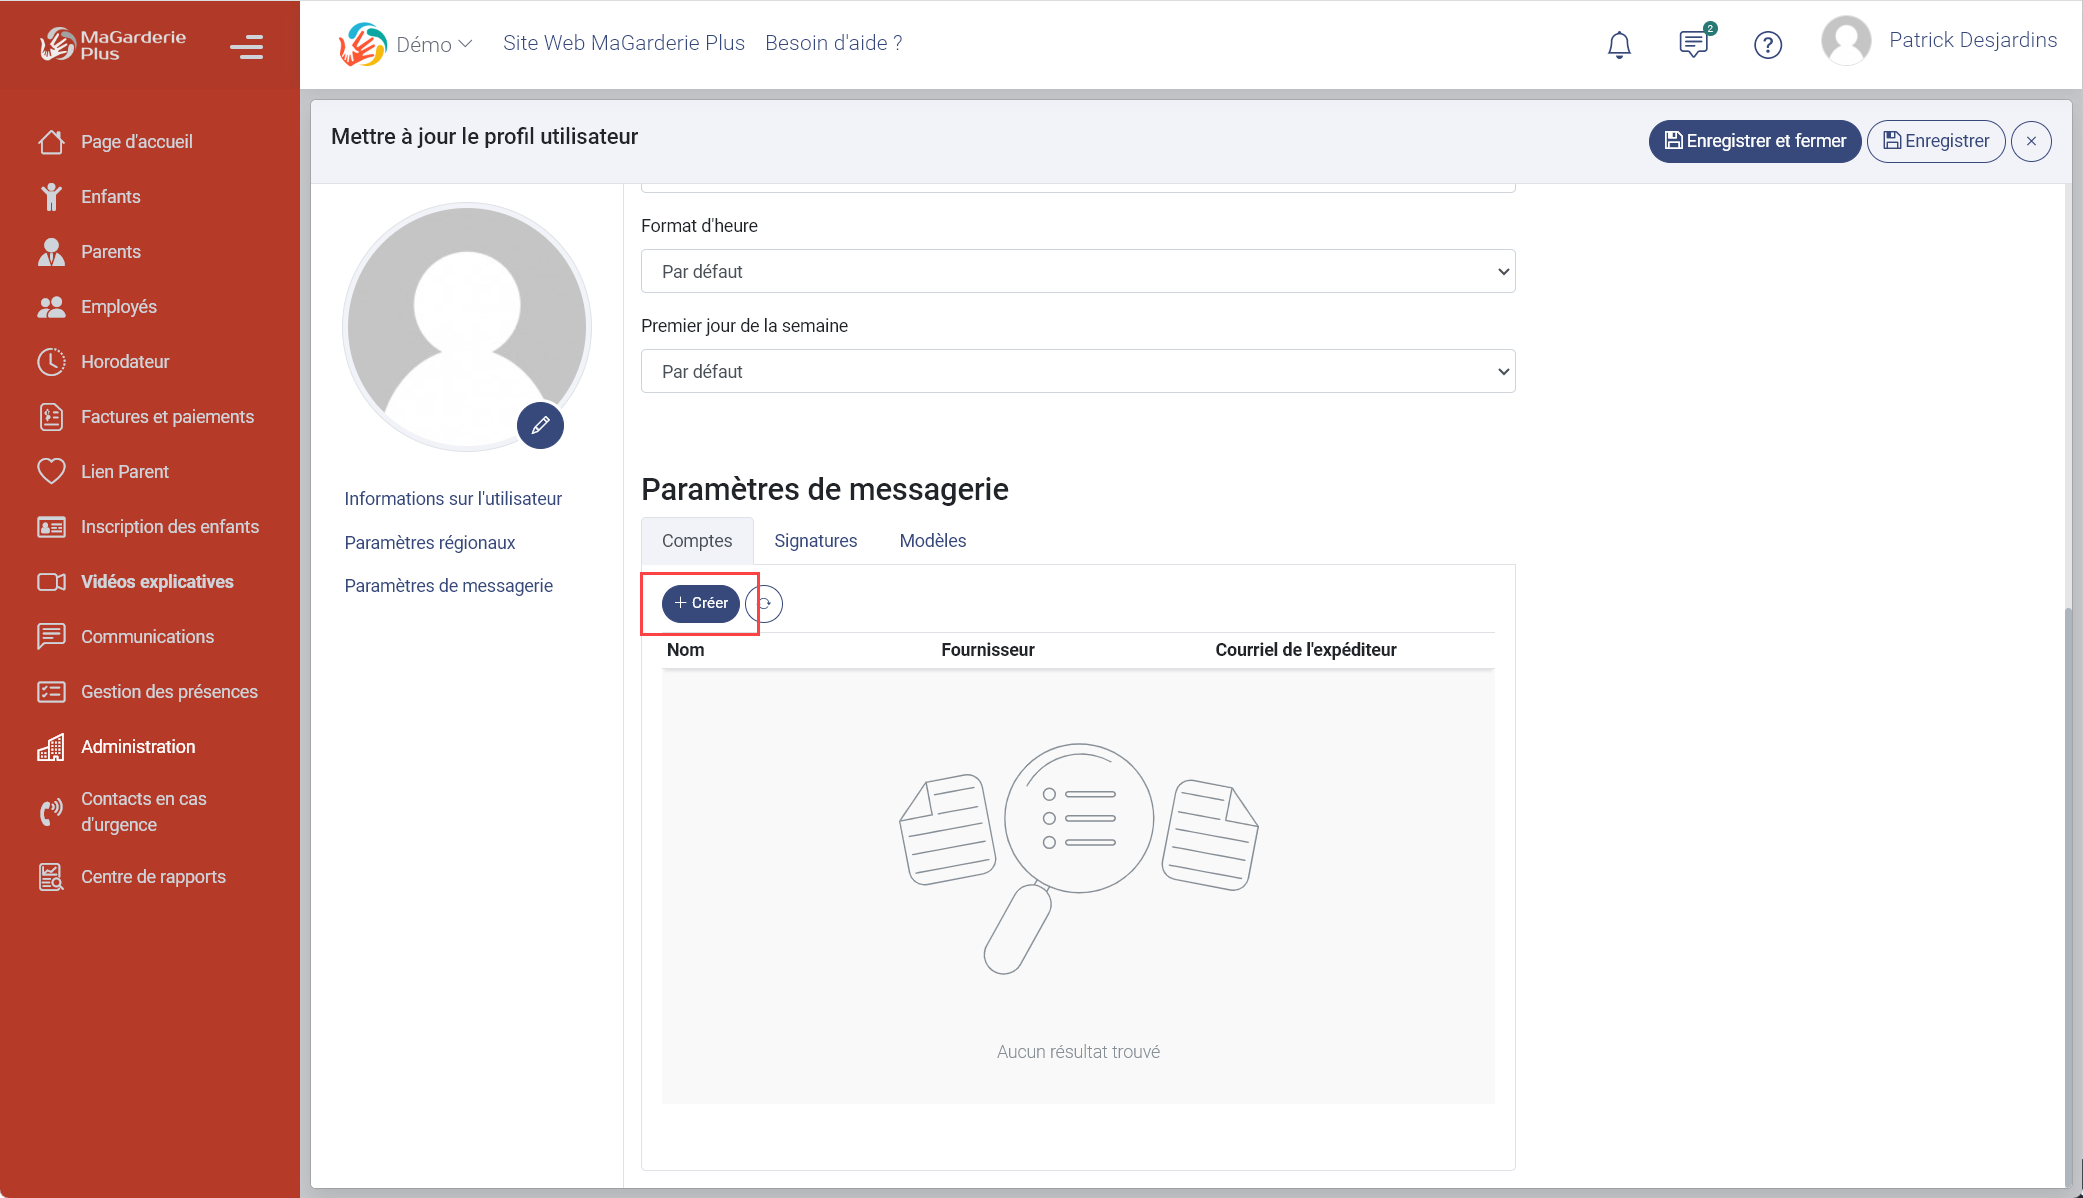
Task: Edit the profile picture with pencil icon
Action: pyautogui.click(x=540, y=425)
